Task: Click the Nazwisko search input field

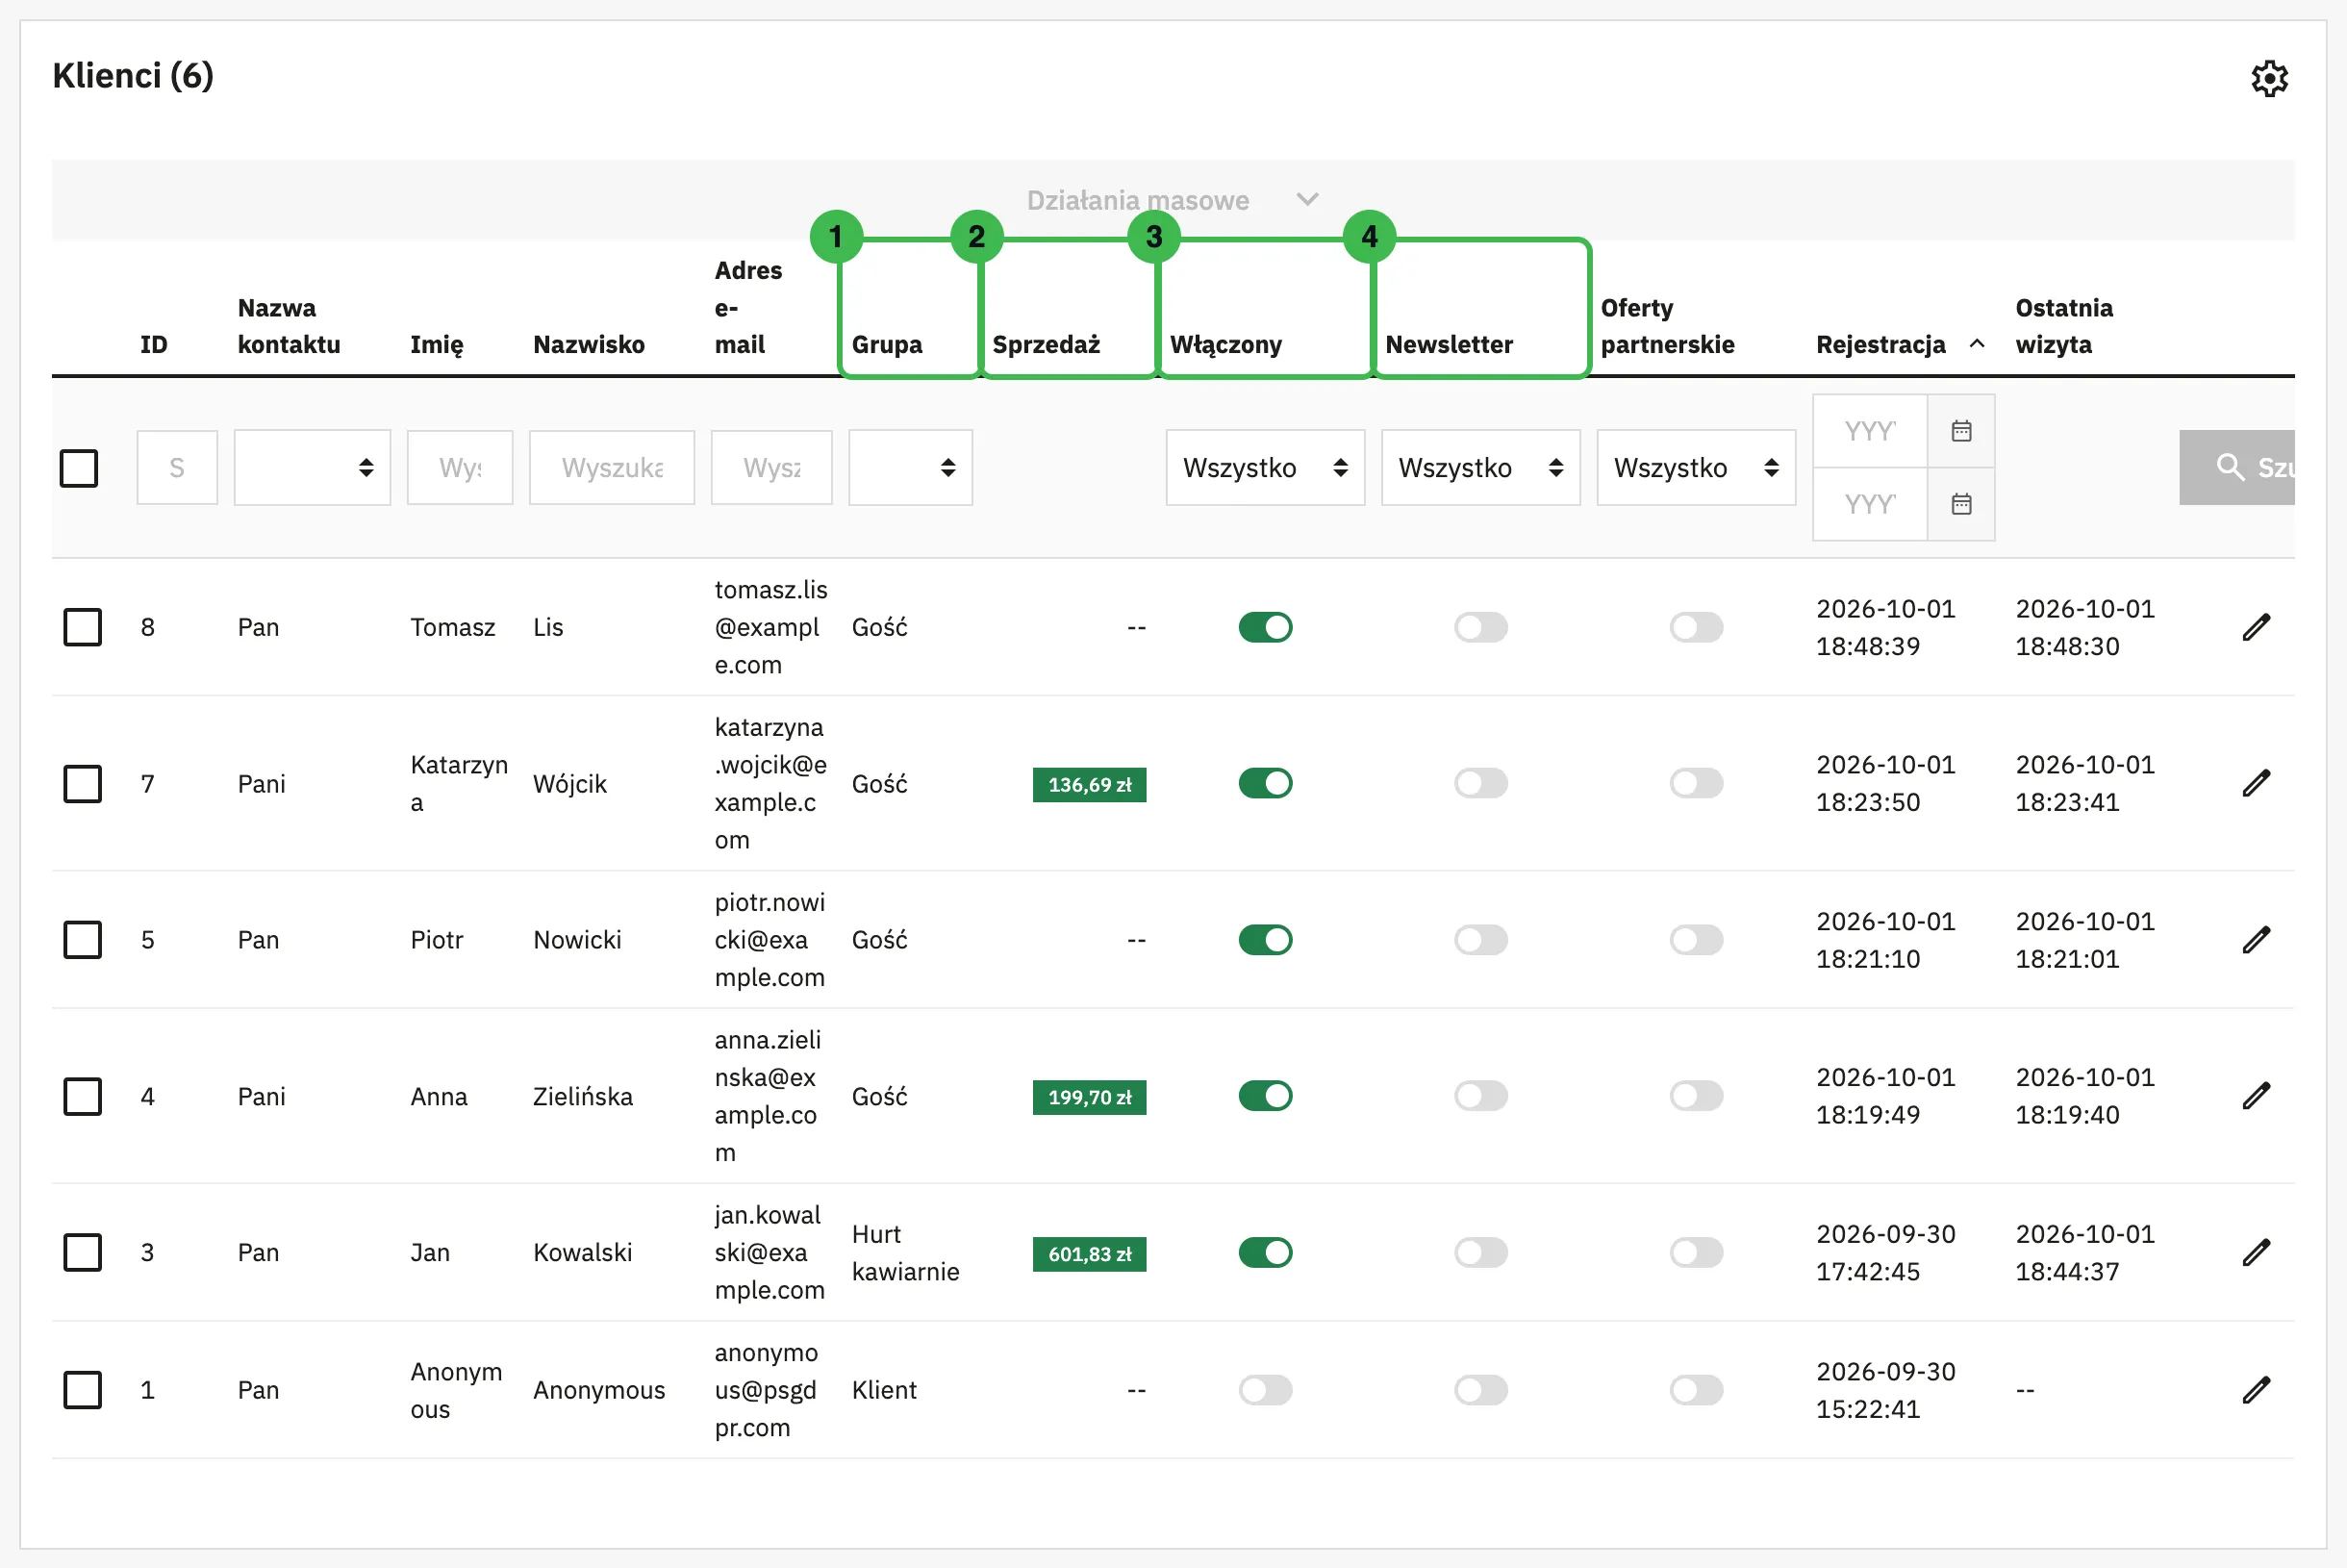Action: pos(612,467)
